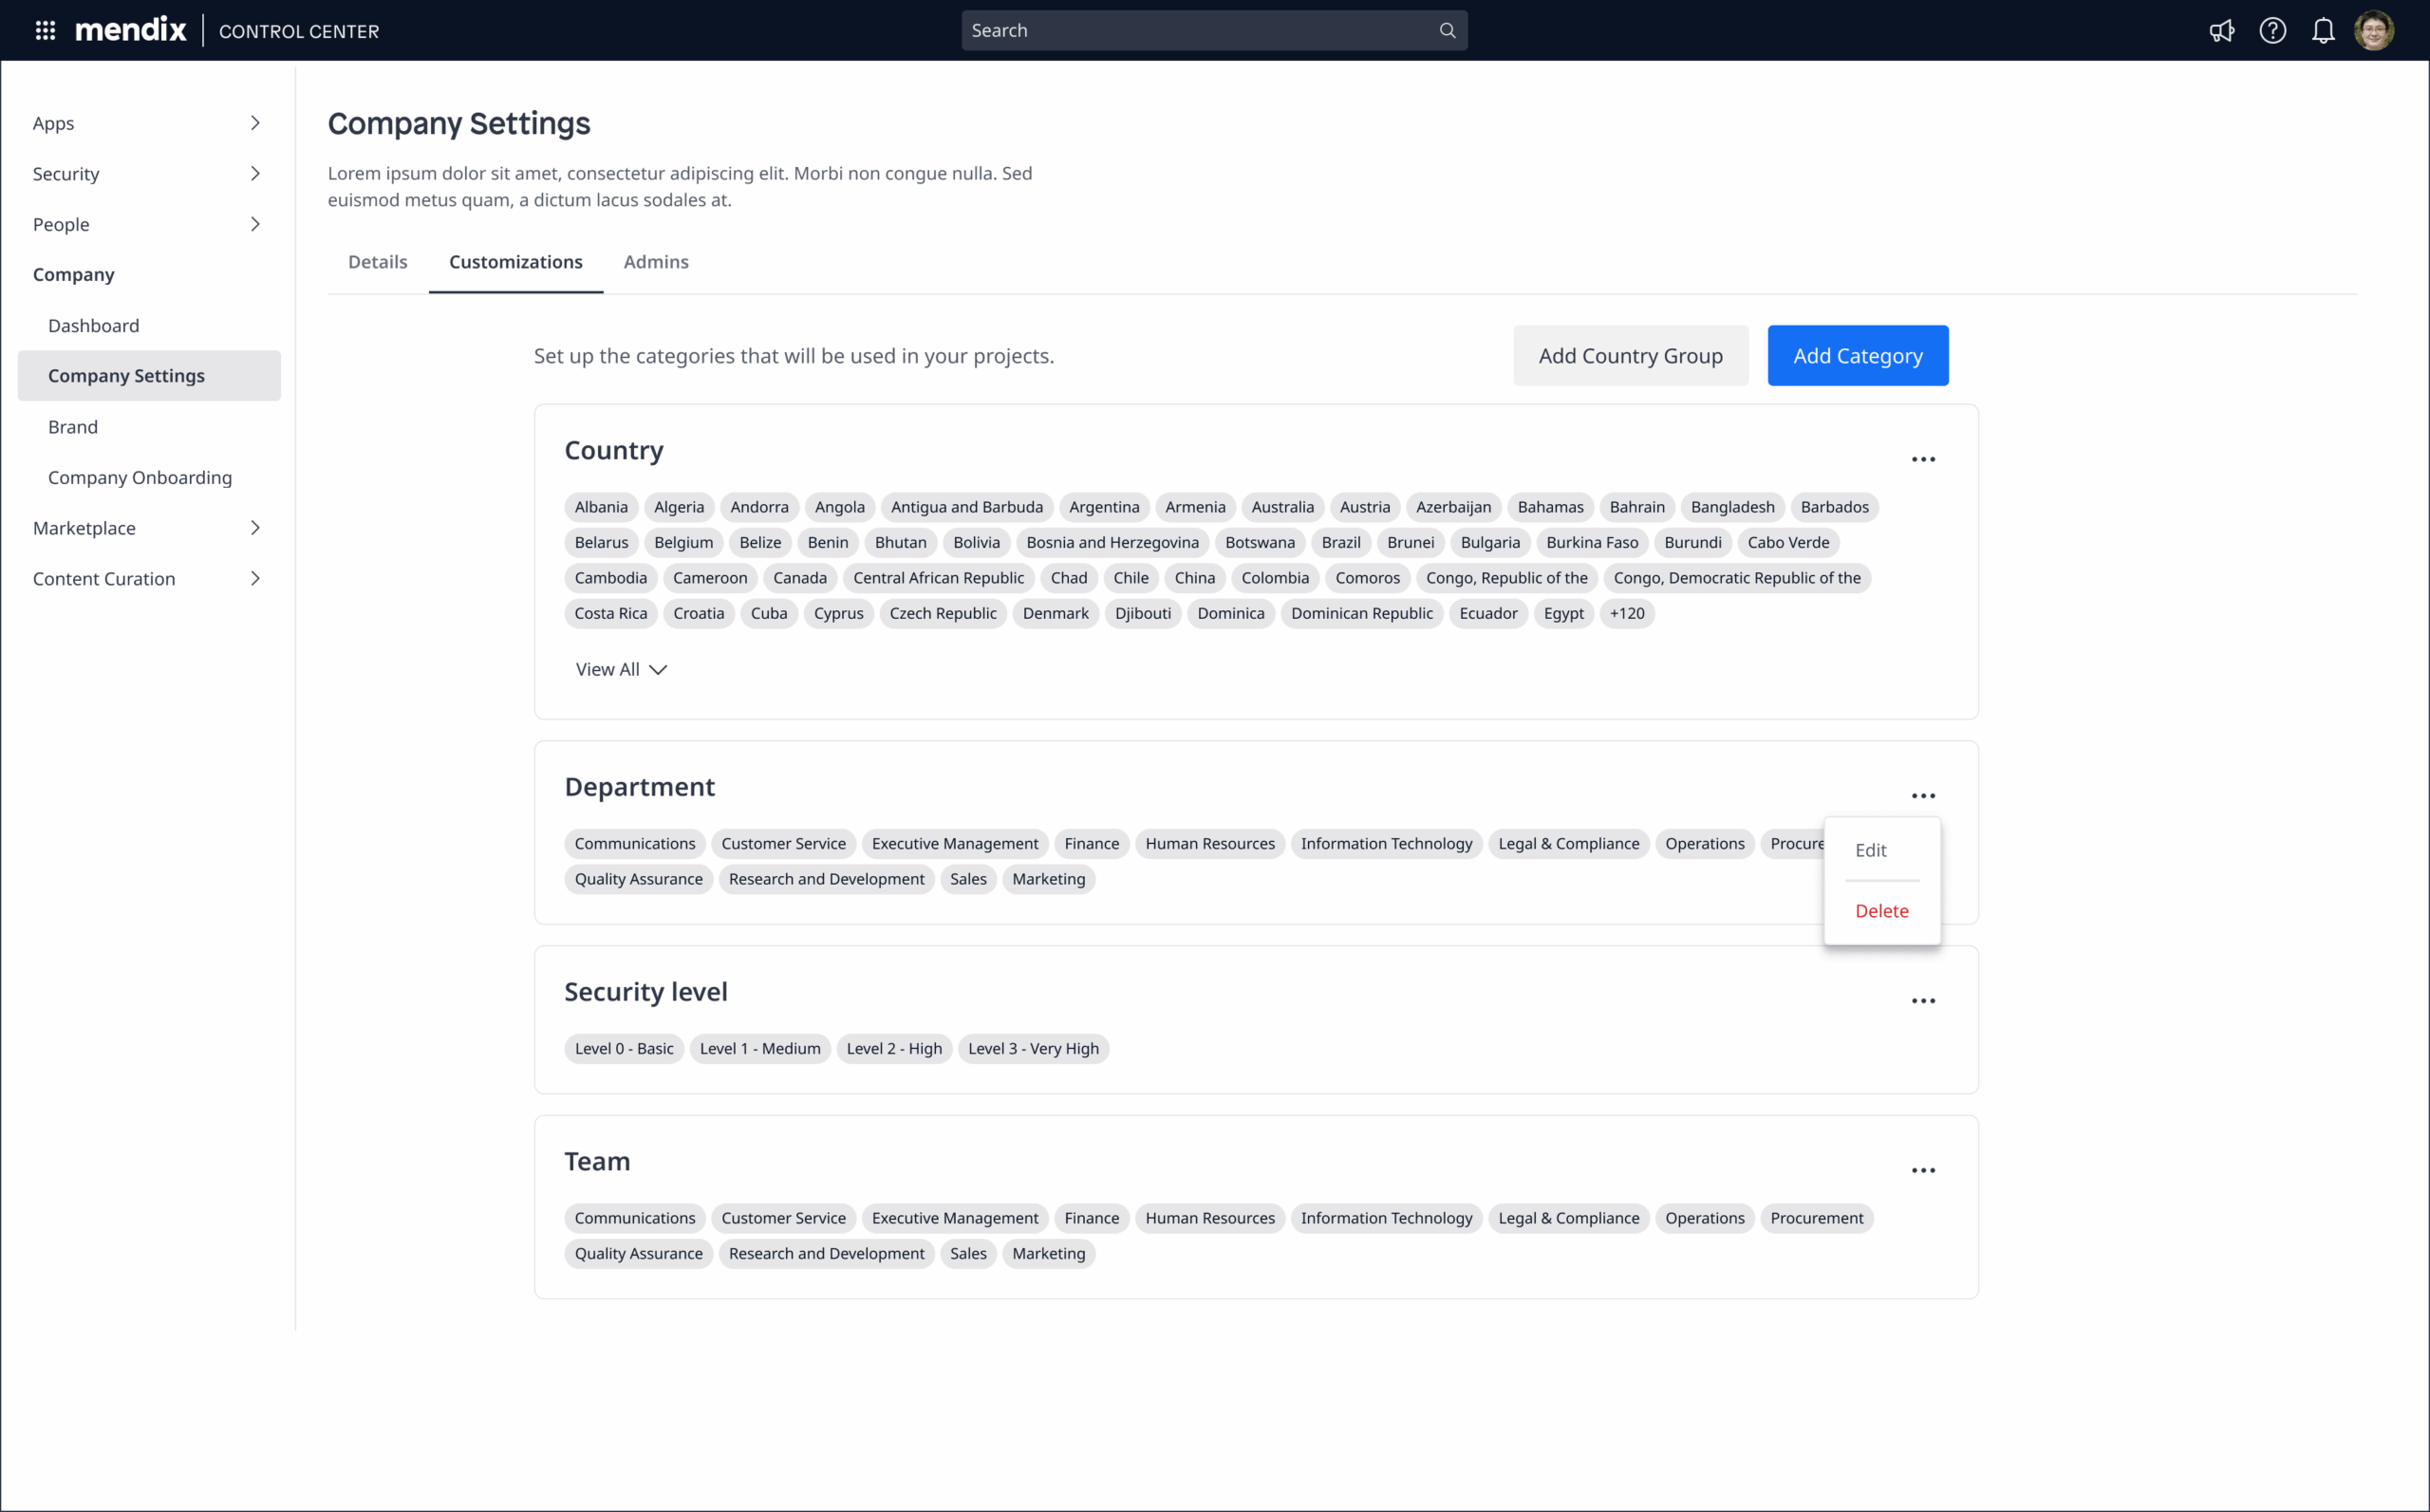Open the notifications bell
Viewport: 2430px width, 1512px height.
pyautogui.click(x=2323, y=30)
